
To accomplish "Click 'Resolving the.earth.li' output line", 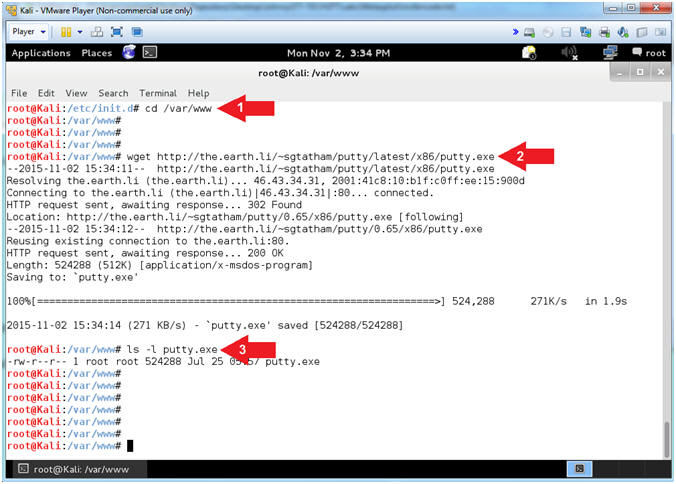I will pyautogui.click(x=266, y=181).
